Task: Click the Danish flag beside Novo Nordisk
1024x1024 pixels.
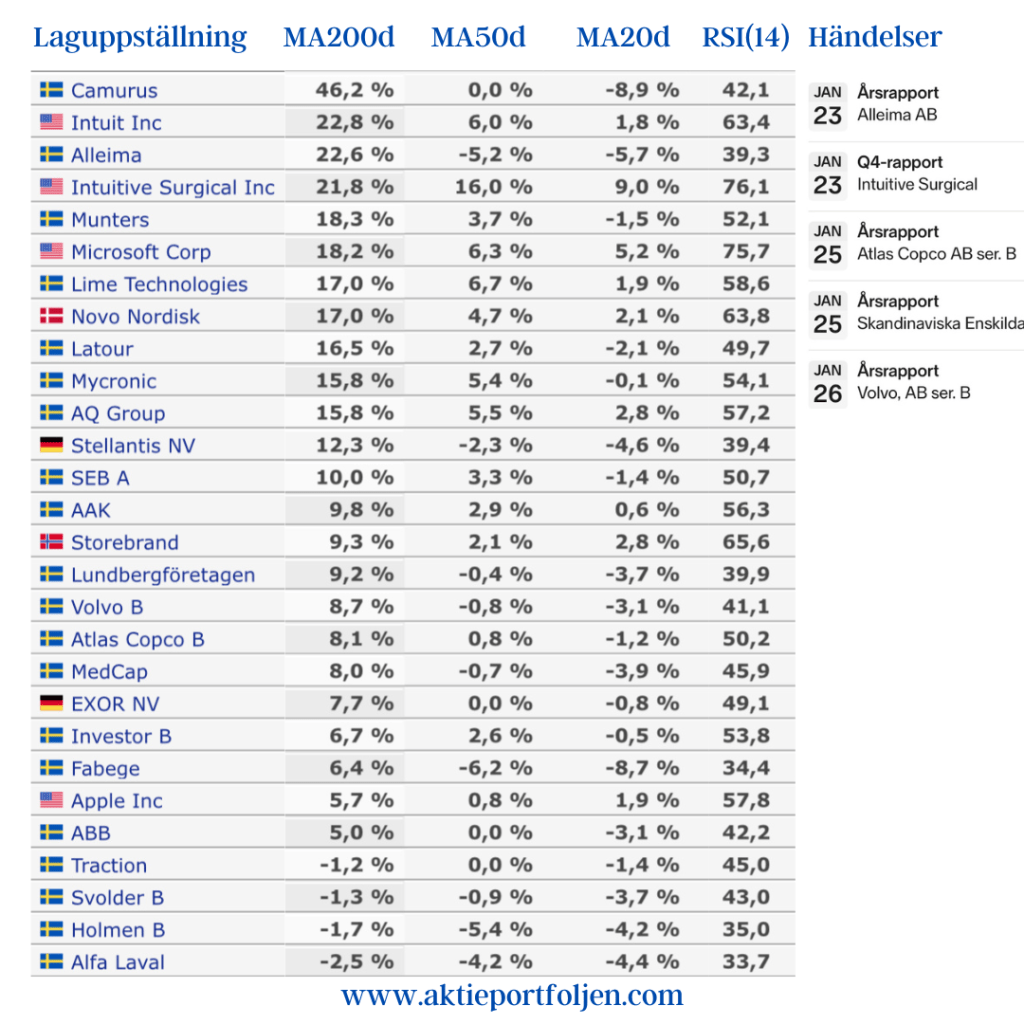Action: pos(51,316)
